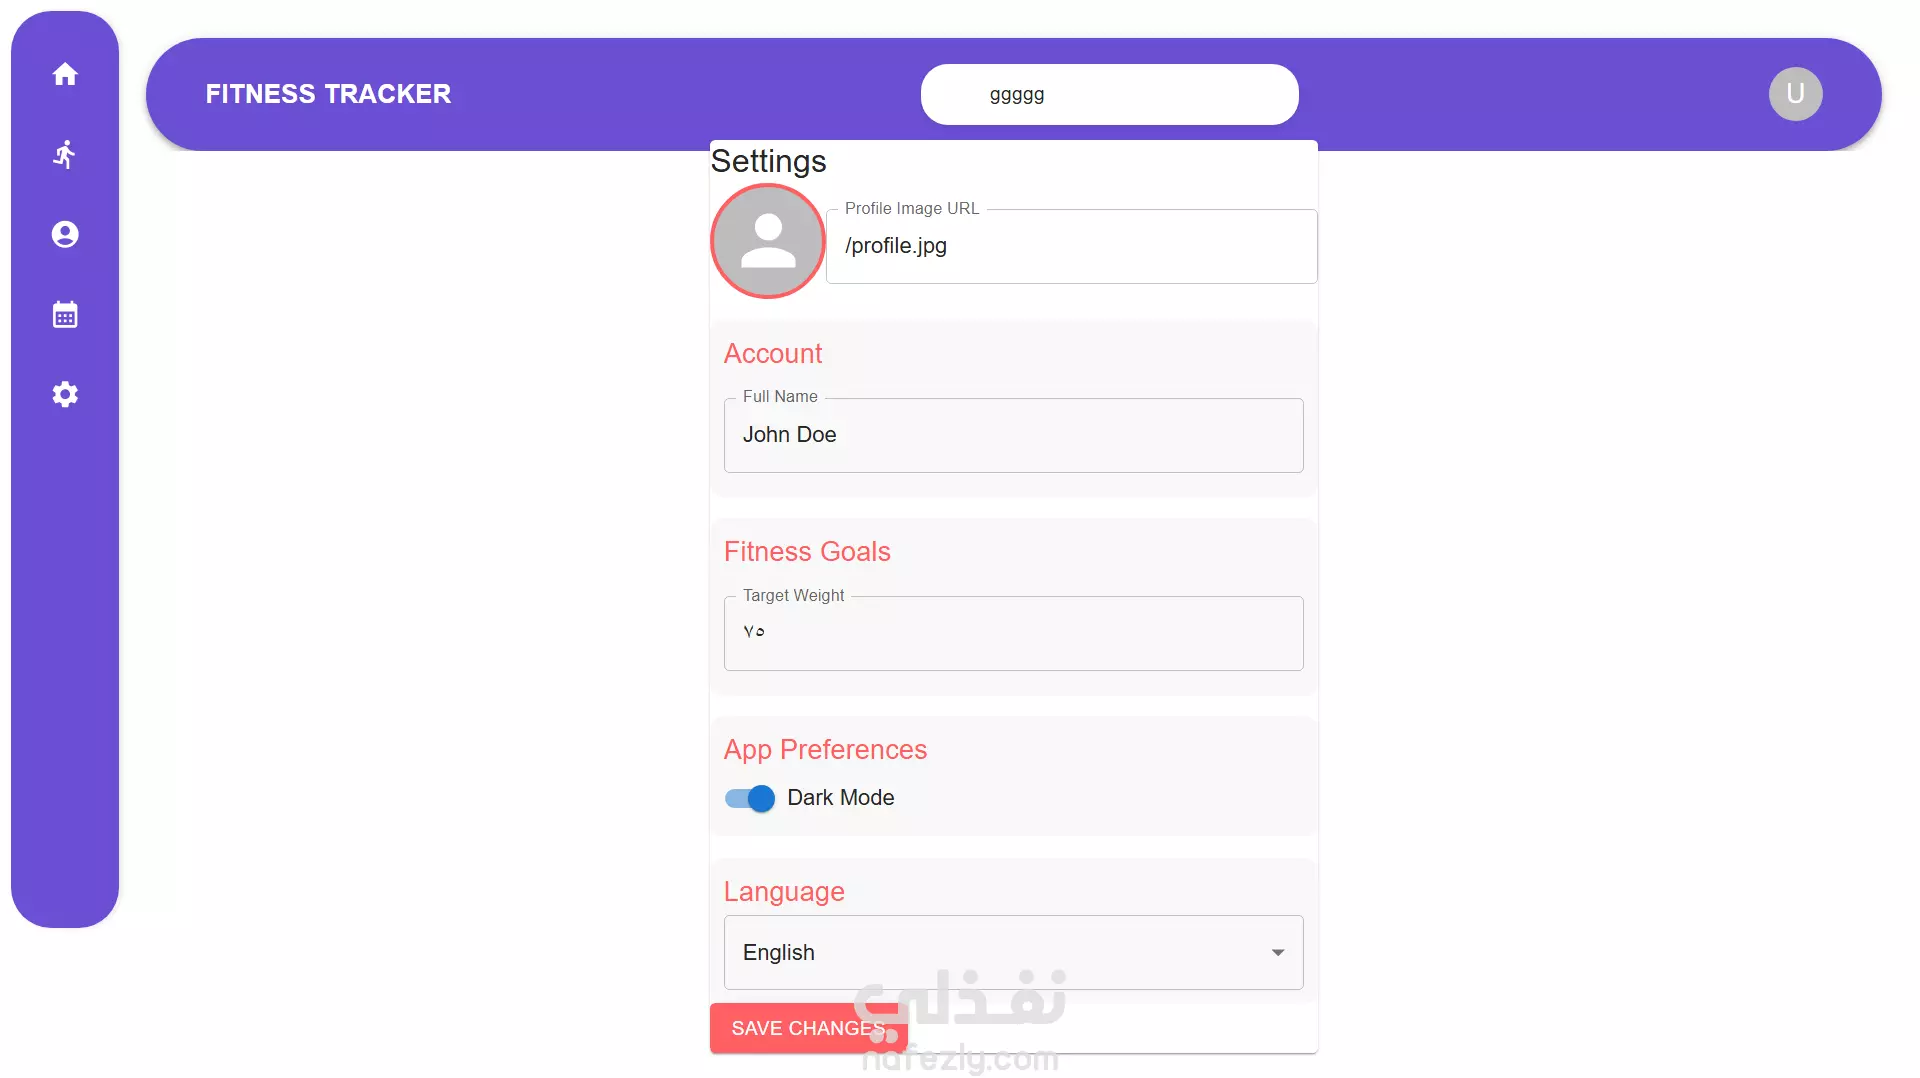Click the Dark Mode label
This screenshot has width=1920, height=1078.
(x=840, y=798)
